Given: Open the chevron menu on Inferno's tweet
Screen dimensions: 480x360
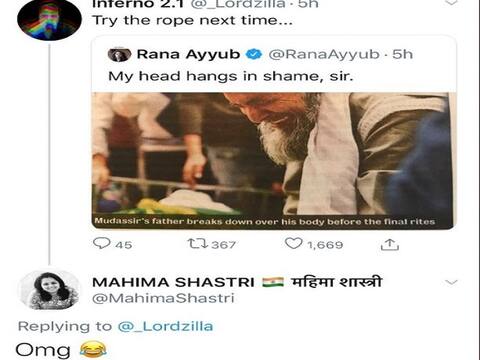Looking at the screenshot, I should (x=451, y=3).
